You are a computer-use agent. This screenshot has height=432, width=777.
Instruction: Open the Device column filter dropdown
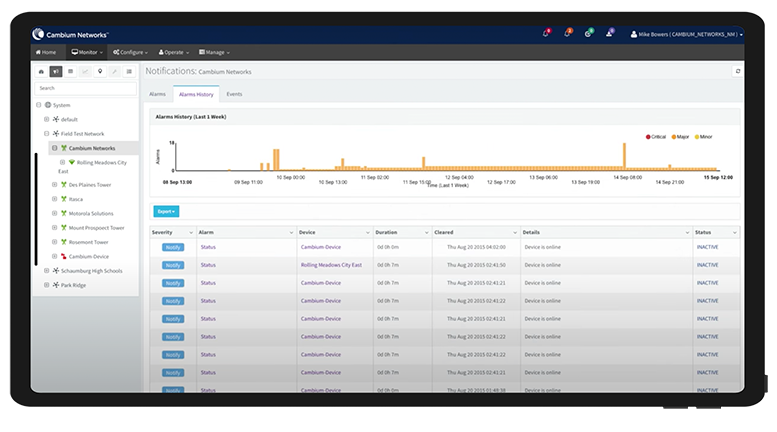368,232
